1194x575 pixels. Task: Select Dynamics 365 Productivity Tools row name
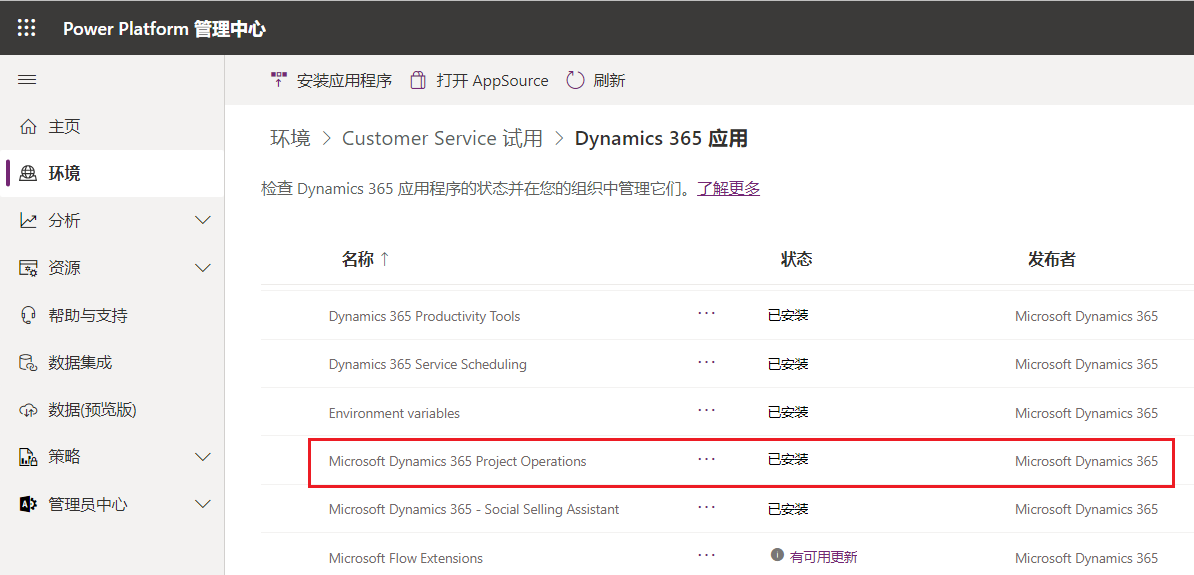pyautogui.click(x=424, y=316)
